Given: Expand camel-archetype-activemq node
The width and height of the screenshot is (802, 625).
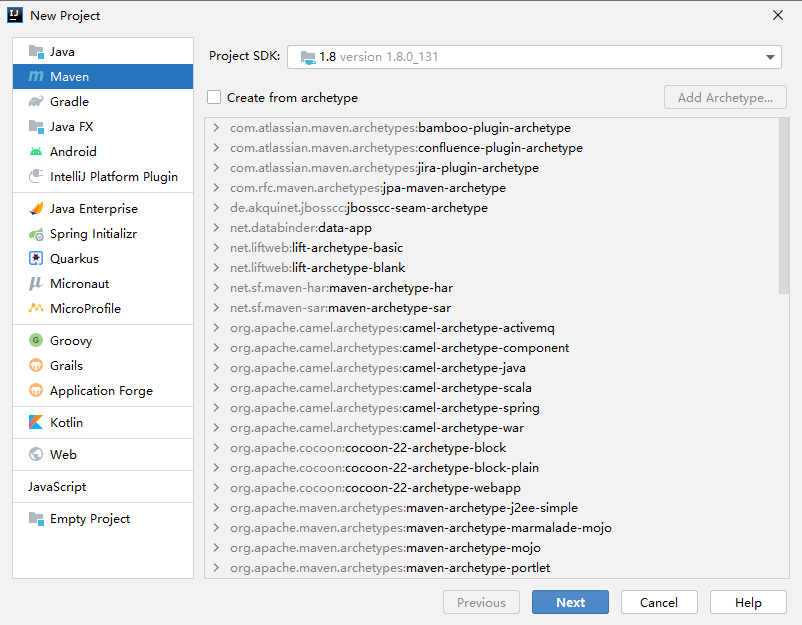Looking at the screenshot, I should 216,327.
